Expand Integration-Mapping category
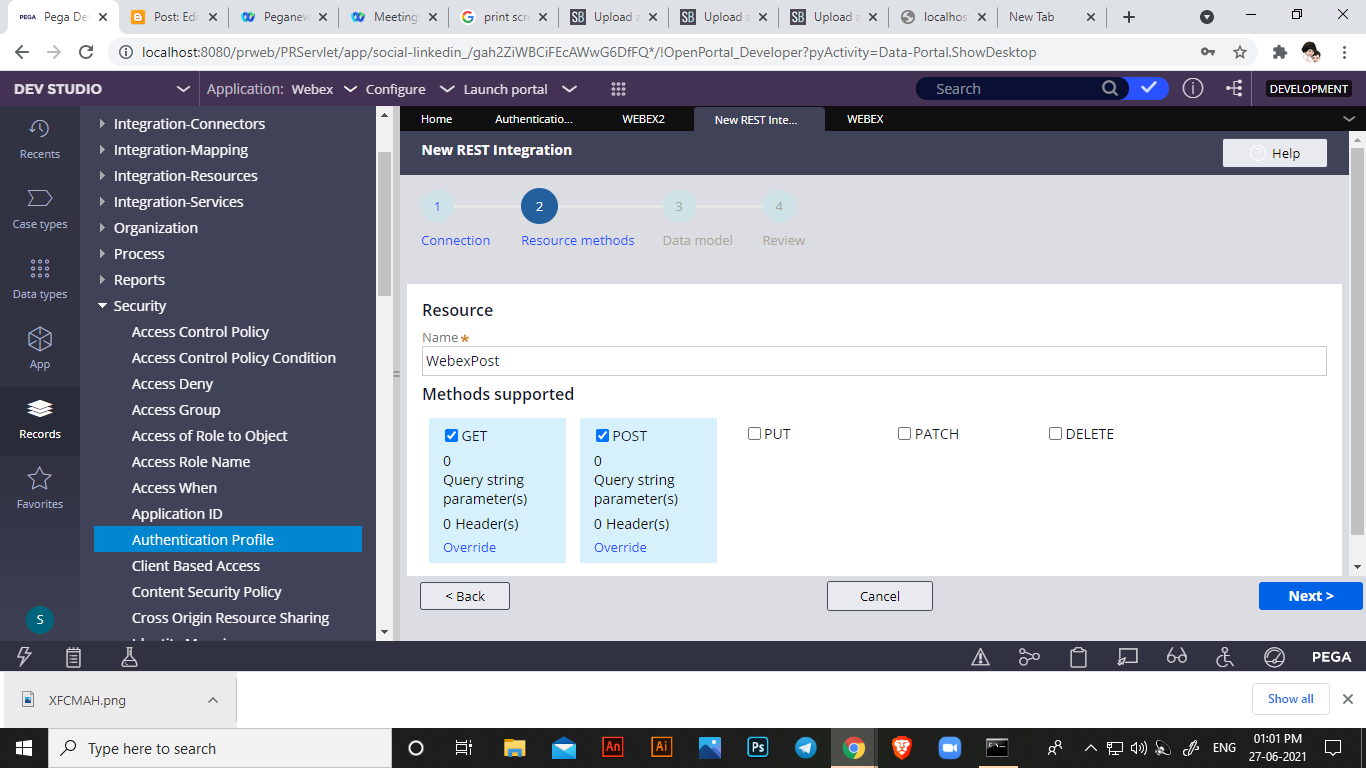 pyautogui.click(x=102, y=150)
